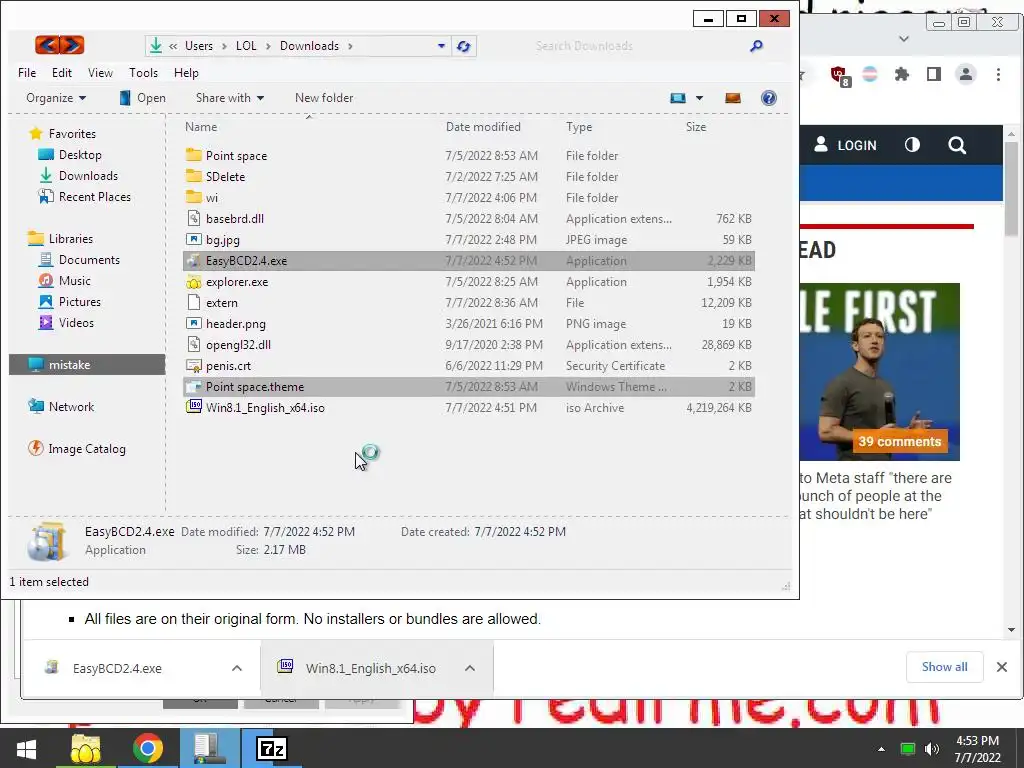Viewport: 1024px width, 768px height.
Task: Toggle the preview pane icon
Action: [733, 98]
